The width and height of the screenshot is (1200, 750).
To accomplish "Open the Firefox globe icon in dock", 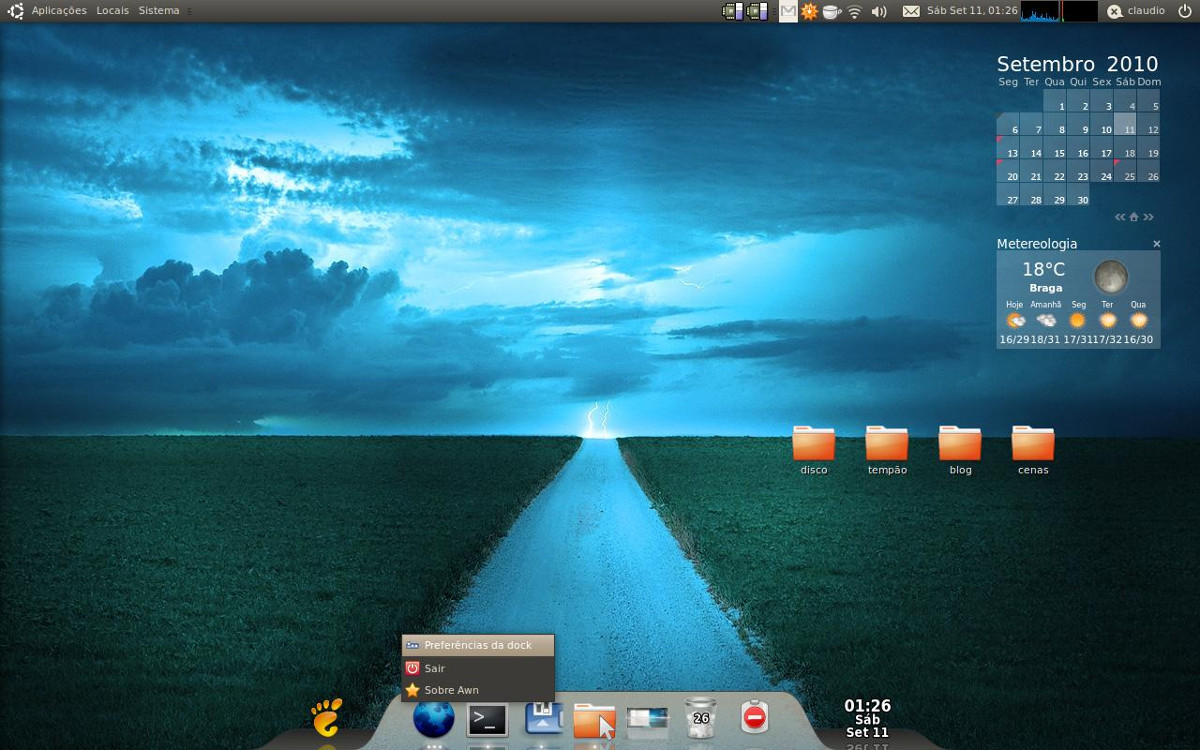I will [433, 718].
